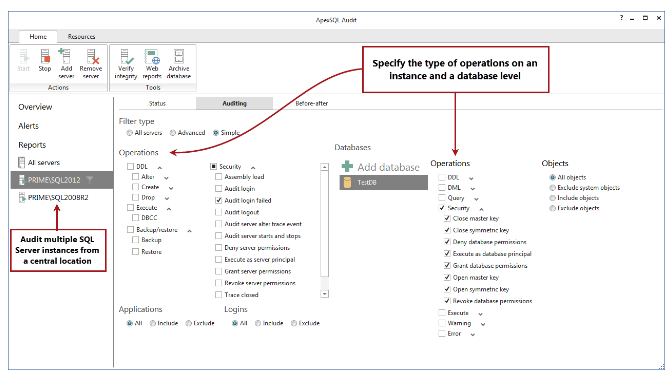Click the filter icon next to PRIME\SQL2012

(90, 179)
